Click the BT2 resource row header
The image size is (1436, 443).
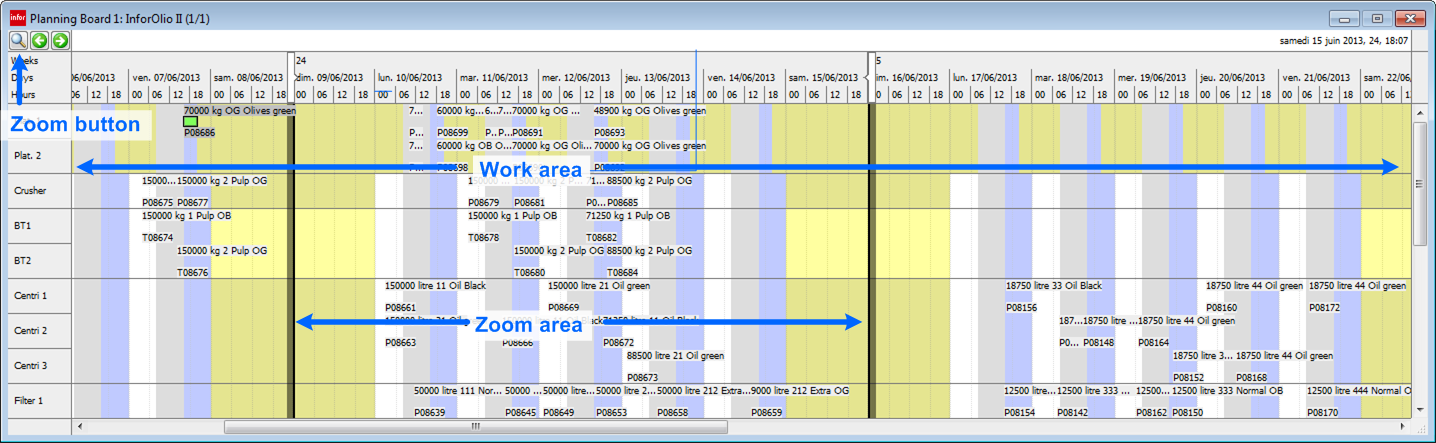pyautogui.click(x=38, y=261)
